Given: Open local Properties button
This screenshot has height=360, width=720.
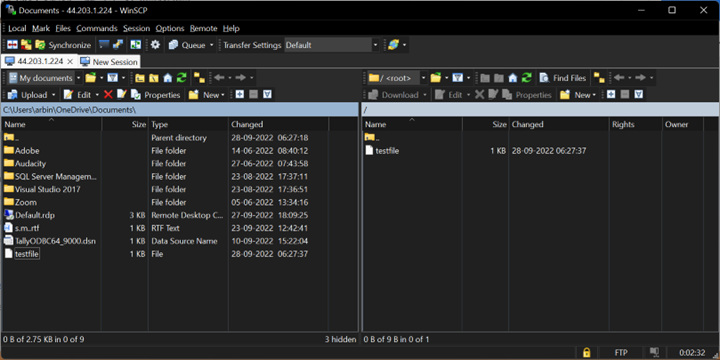Looking at the screenshot, I should 156,95.
